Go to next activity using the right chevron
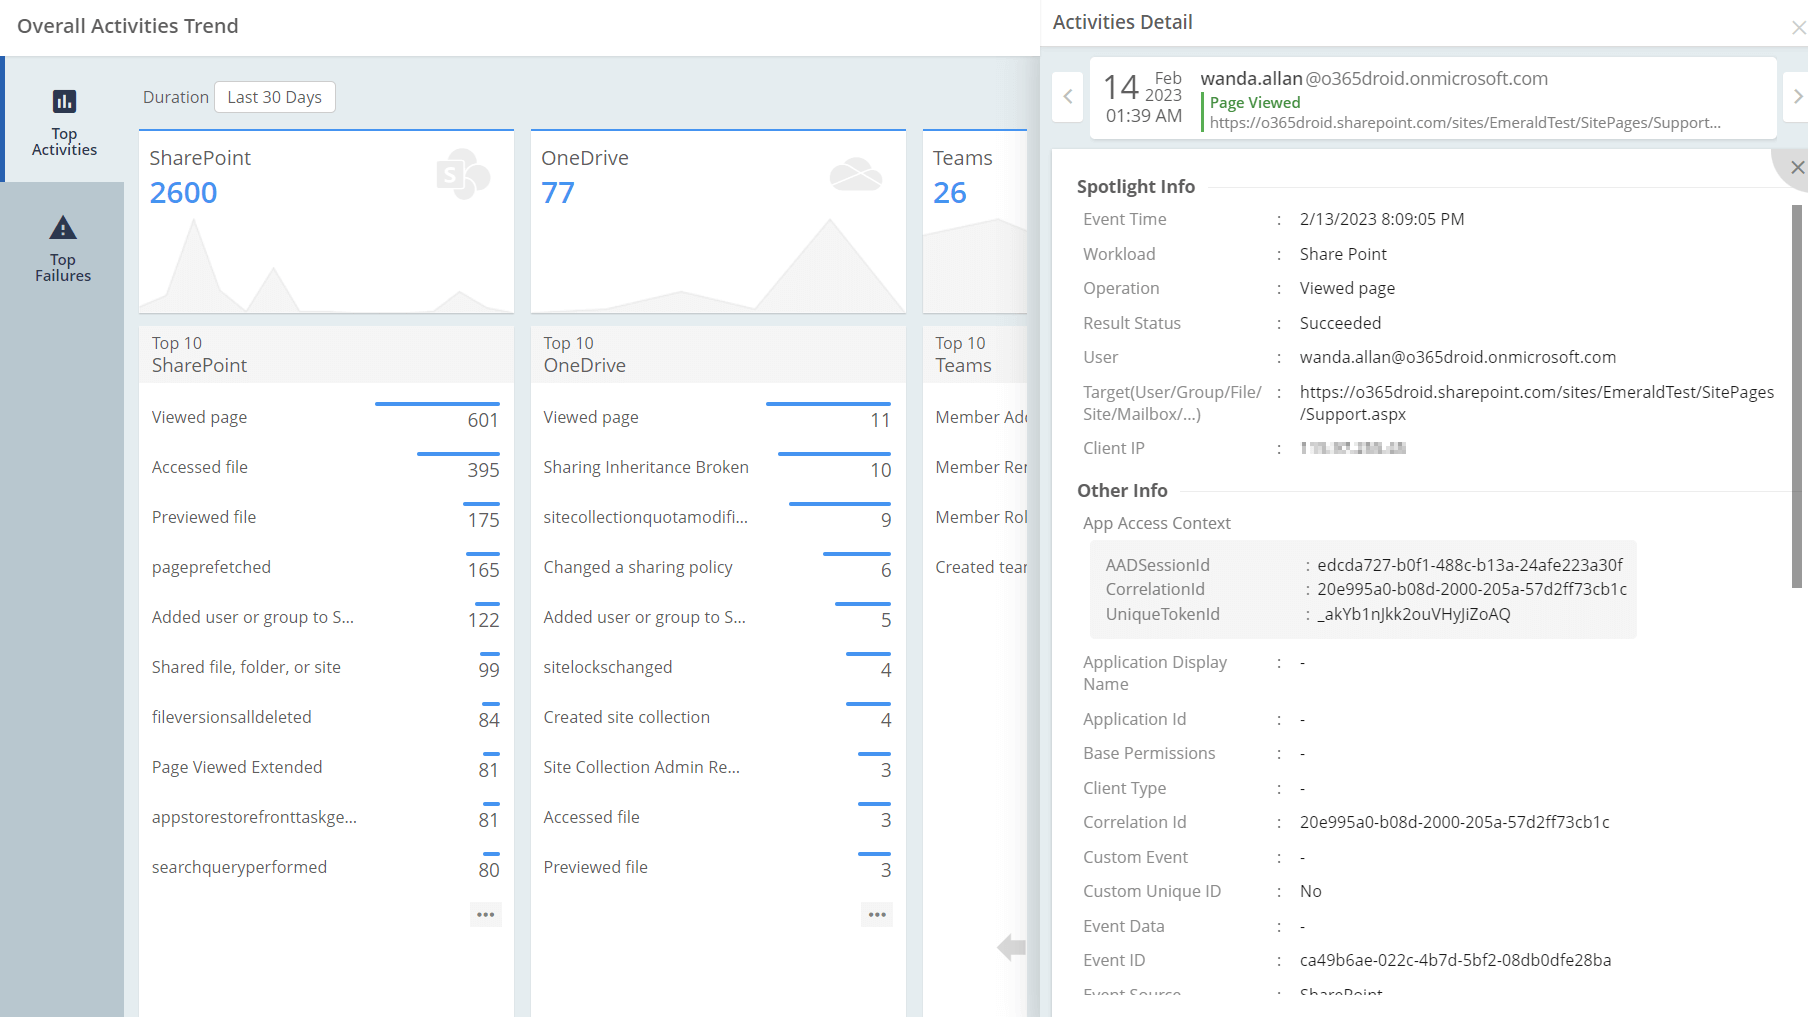The image size is (1808, 1017). (x=1798, y=96)
